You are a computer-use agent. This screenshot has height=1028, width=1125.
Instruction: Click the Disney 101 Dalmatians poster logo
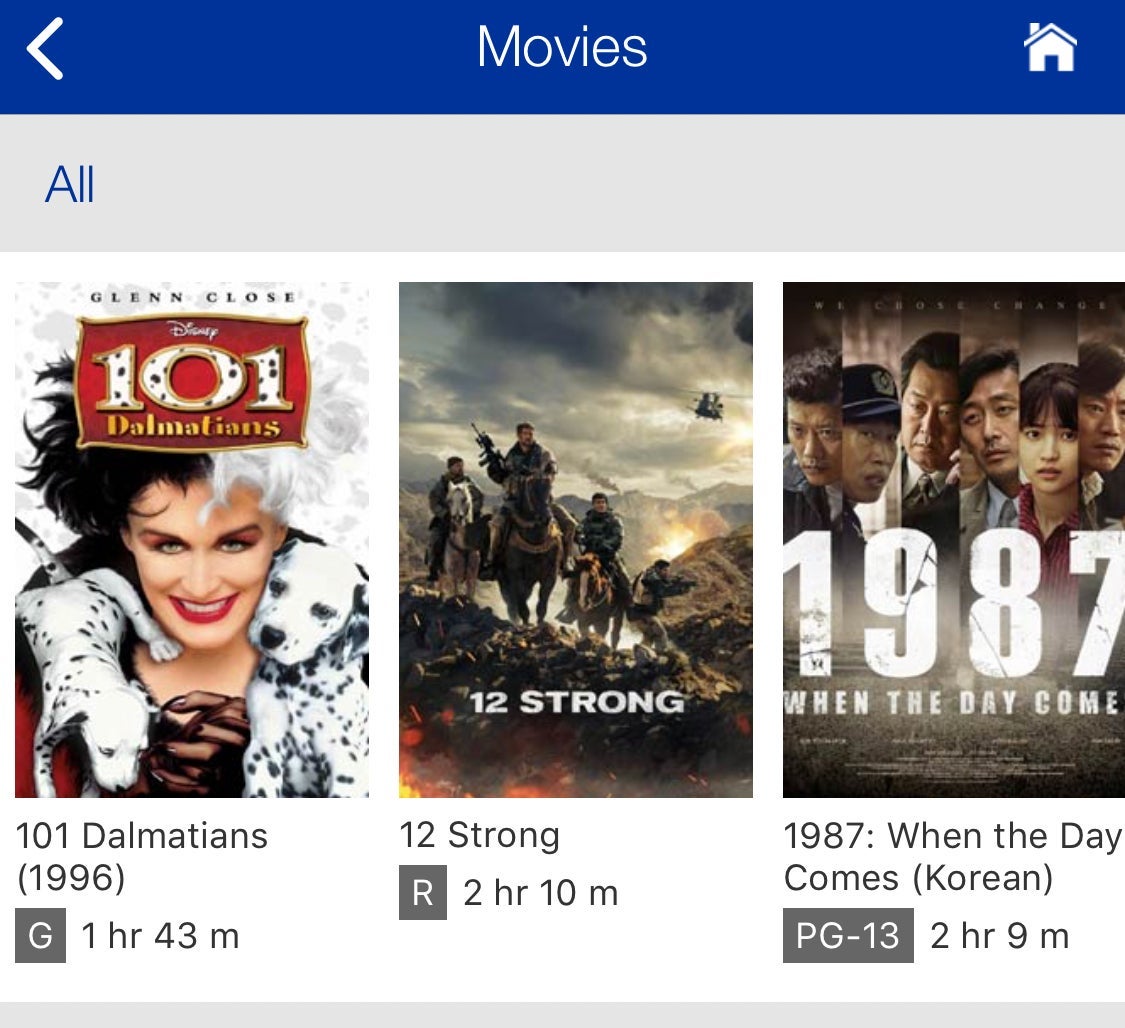point(192,381)
